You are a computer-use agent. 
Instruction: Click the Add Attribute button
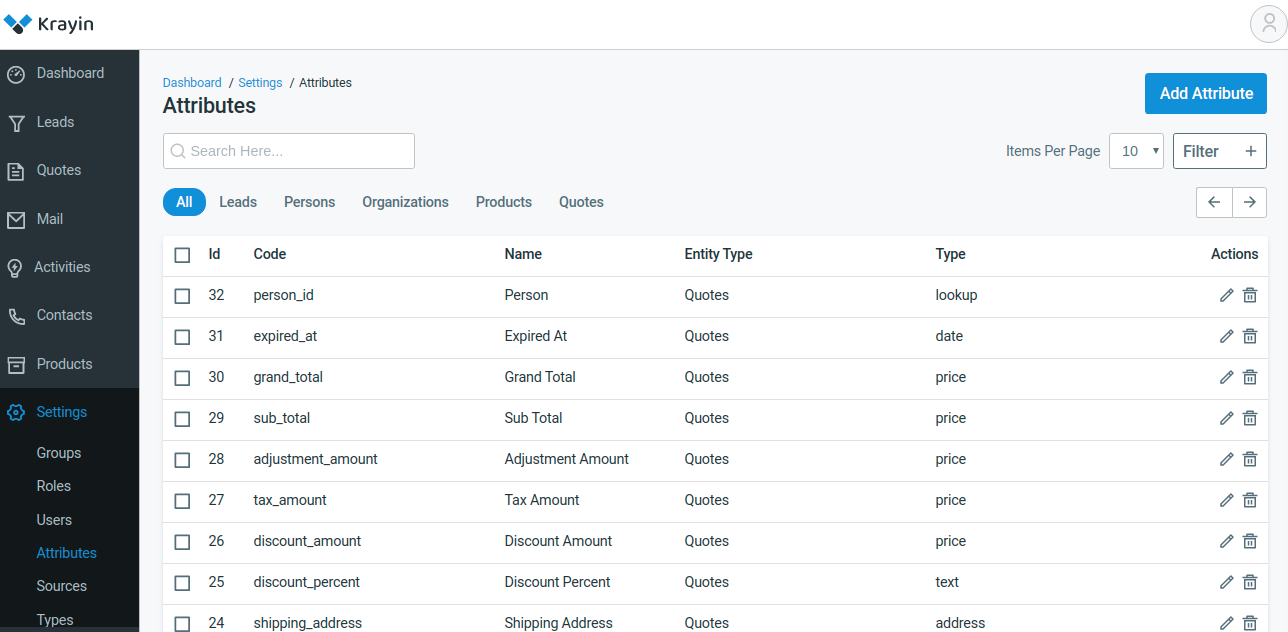click(1205, 93)
